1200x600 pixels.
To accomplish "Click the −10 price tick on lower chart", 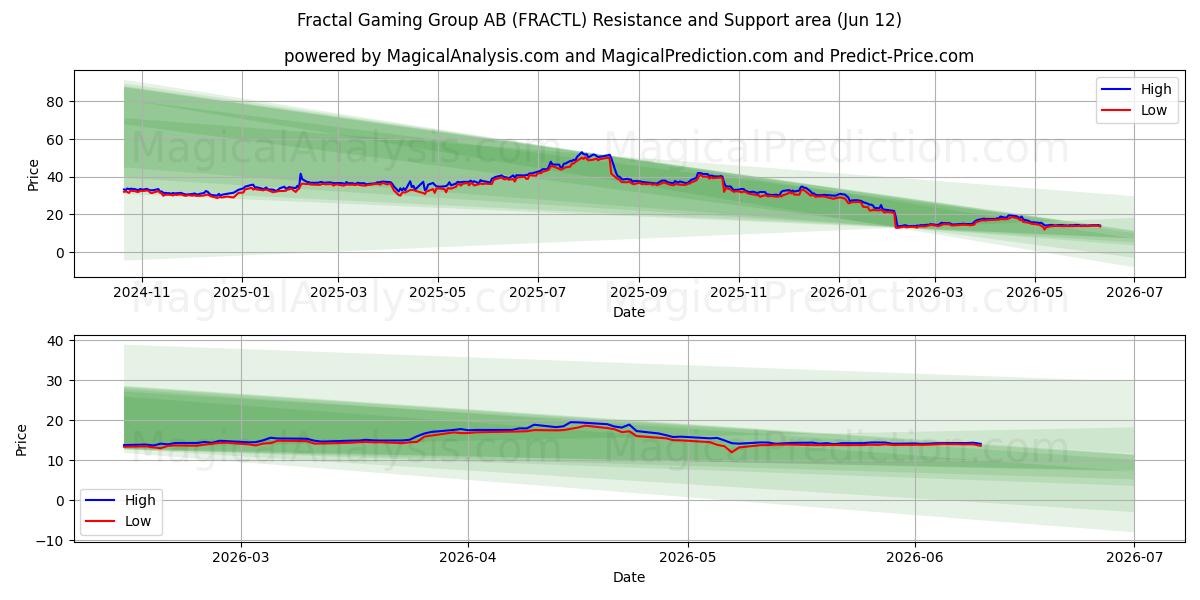I will coord(50,541).
